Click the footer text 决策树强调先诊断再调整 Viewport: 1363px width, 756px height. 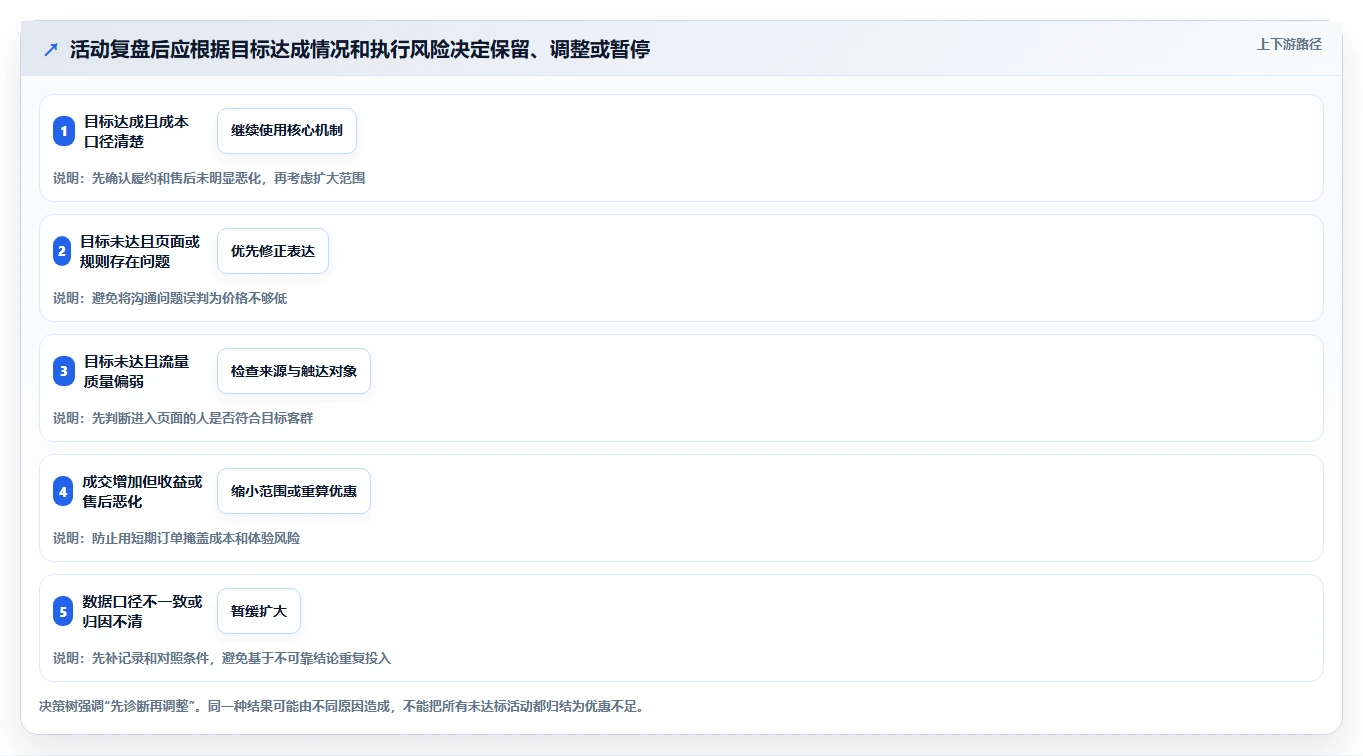(x=117, y=706)
